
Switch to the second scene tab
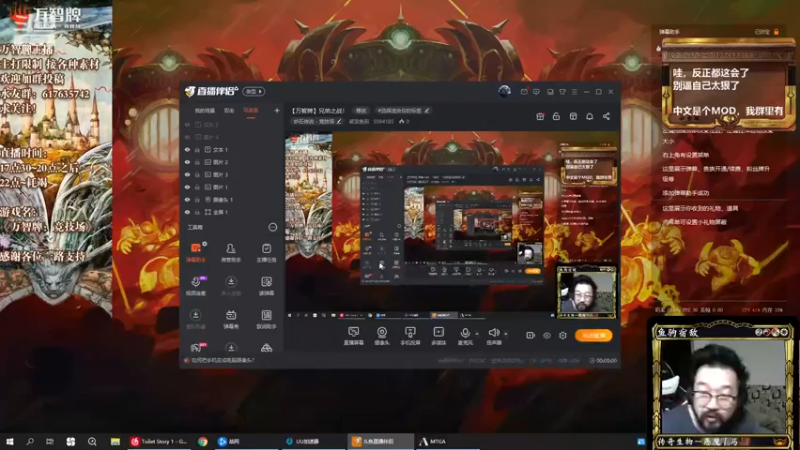click(229, 111)
